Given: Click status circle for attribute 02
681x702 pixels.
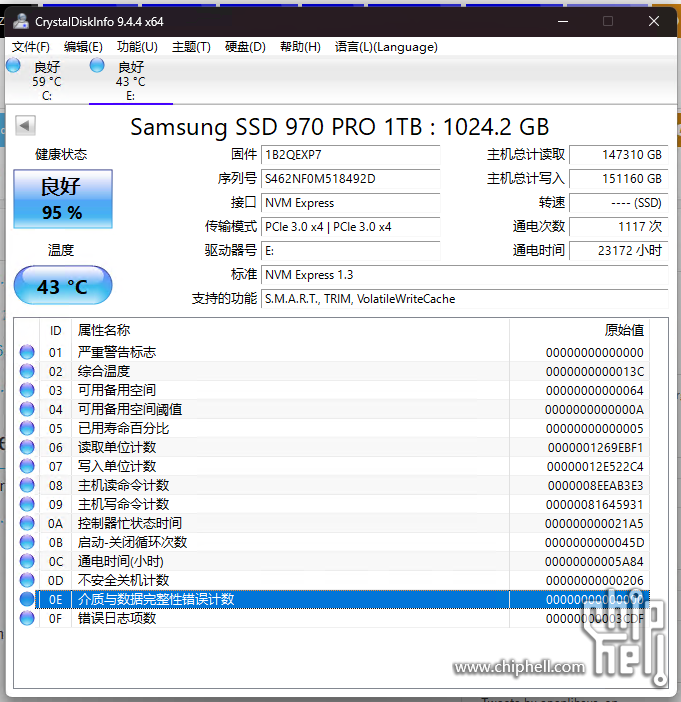Looking at the screenshot, I should click(27, 371).
